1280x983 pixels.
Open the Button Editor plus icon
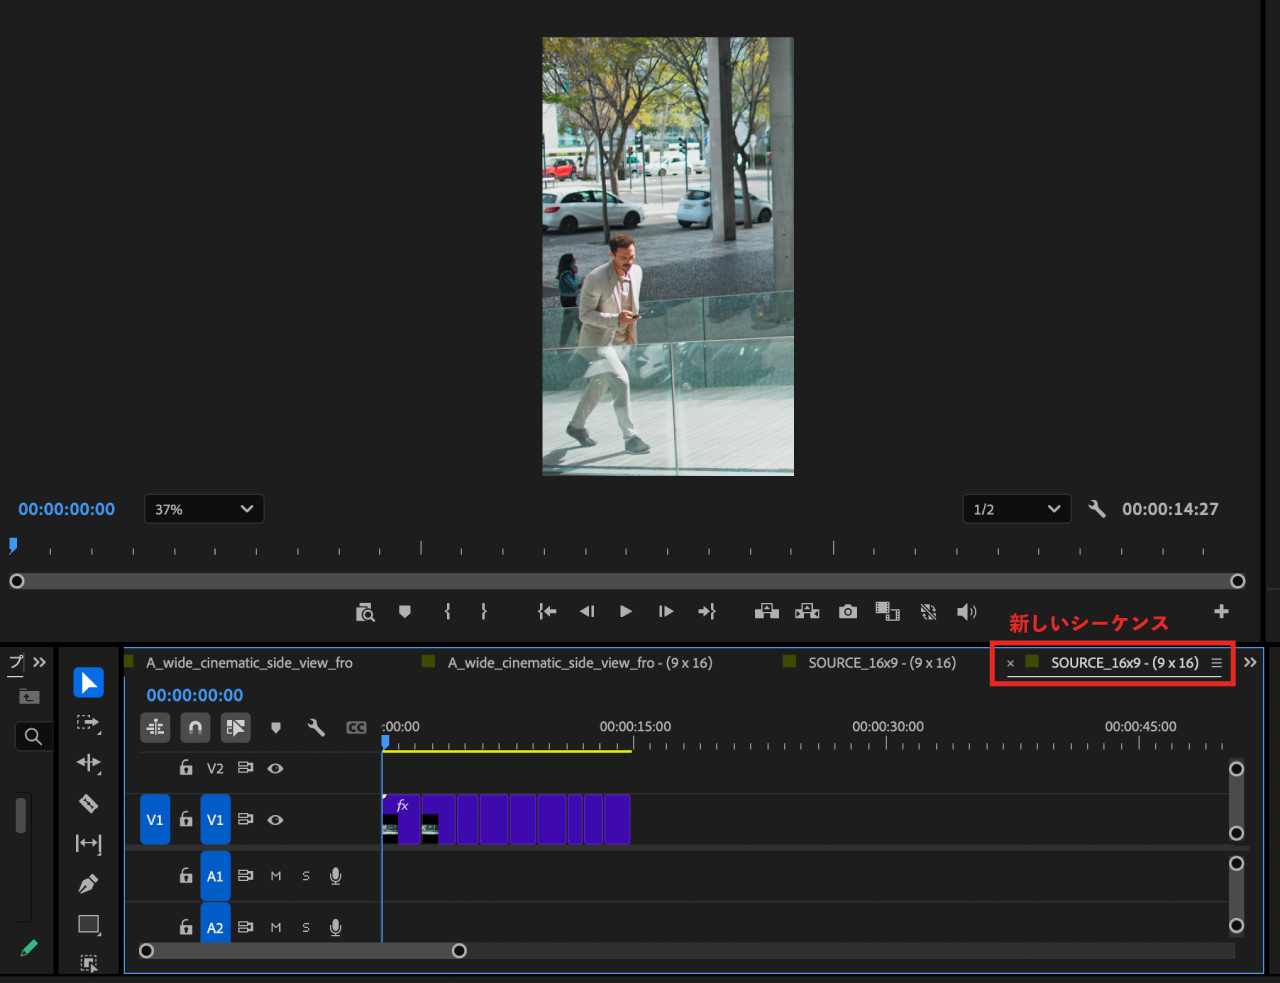click(1221, 611)
